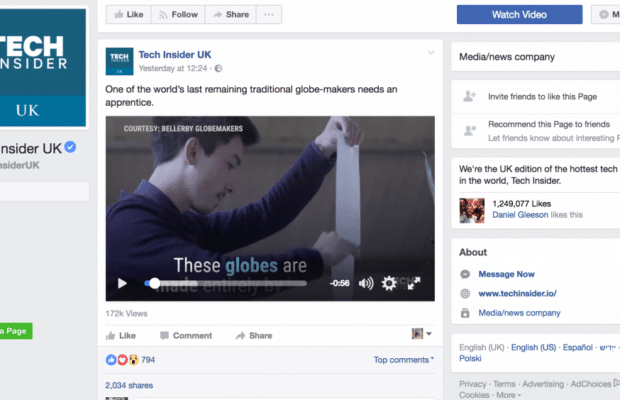Click the messenger icon beside Message Now
620x400 pixels.
pos(465,274)
